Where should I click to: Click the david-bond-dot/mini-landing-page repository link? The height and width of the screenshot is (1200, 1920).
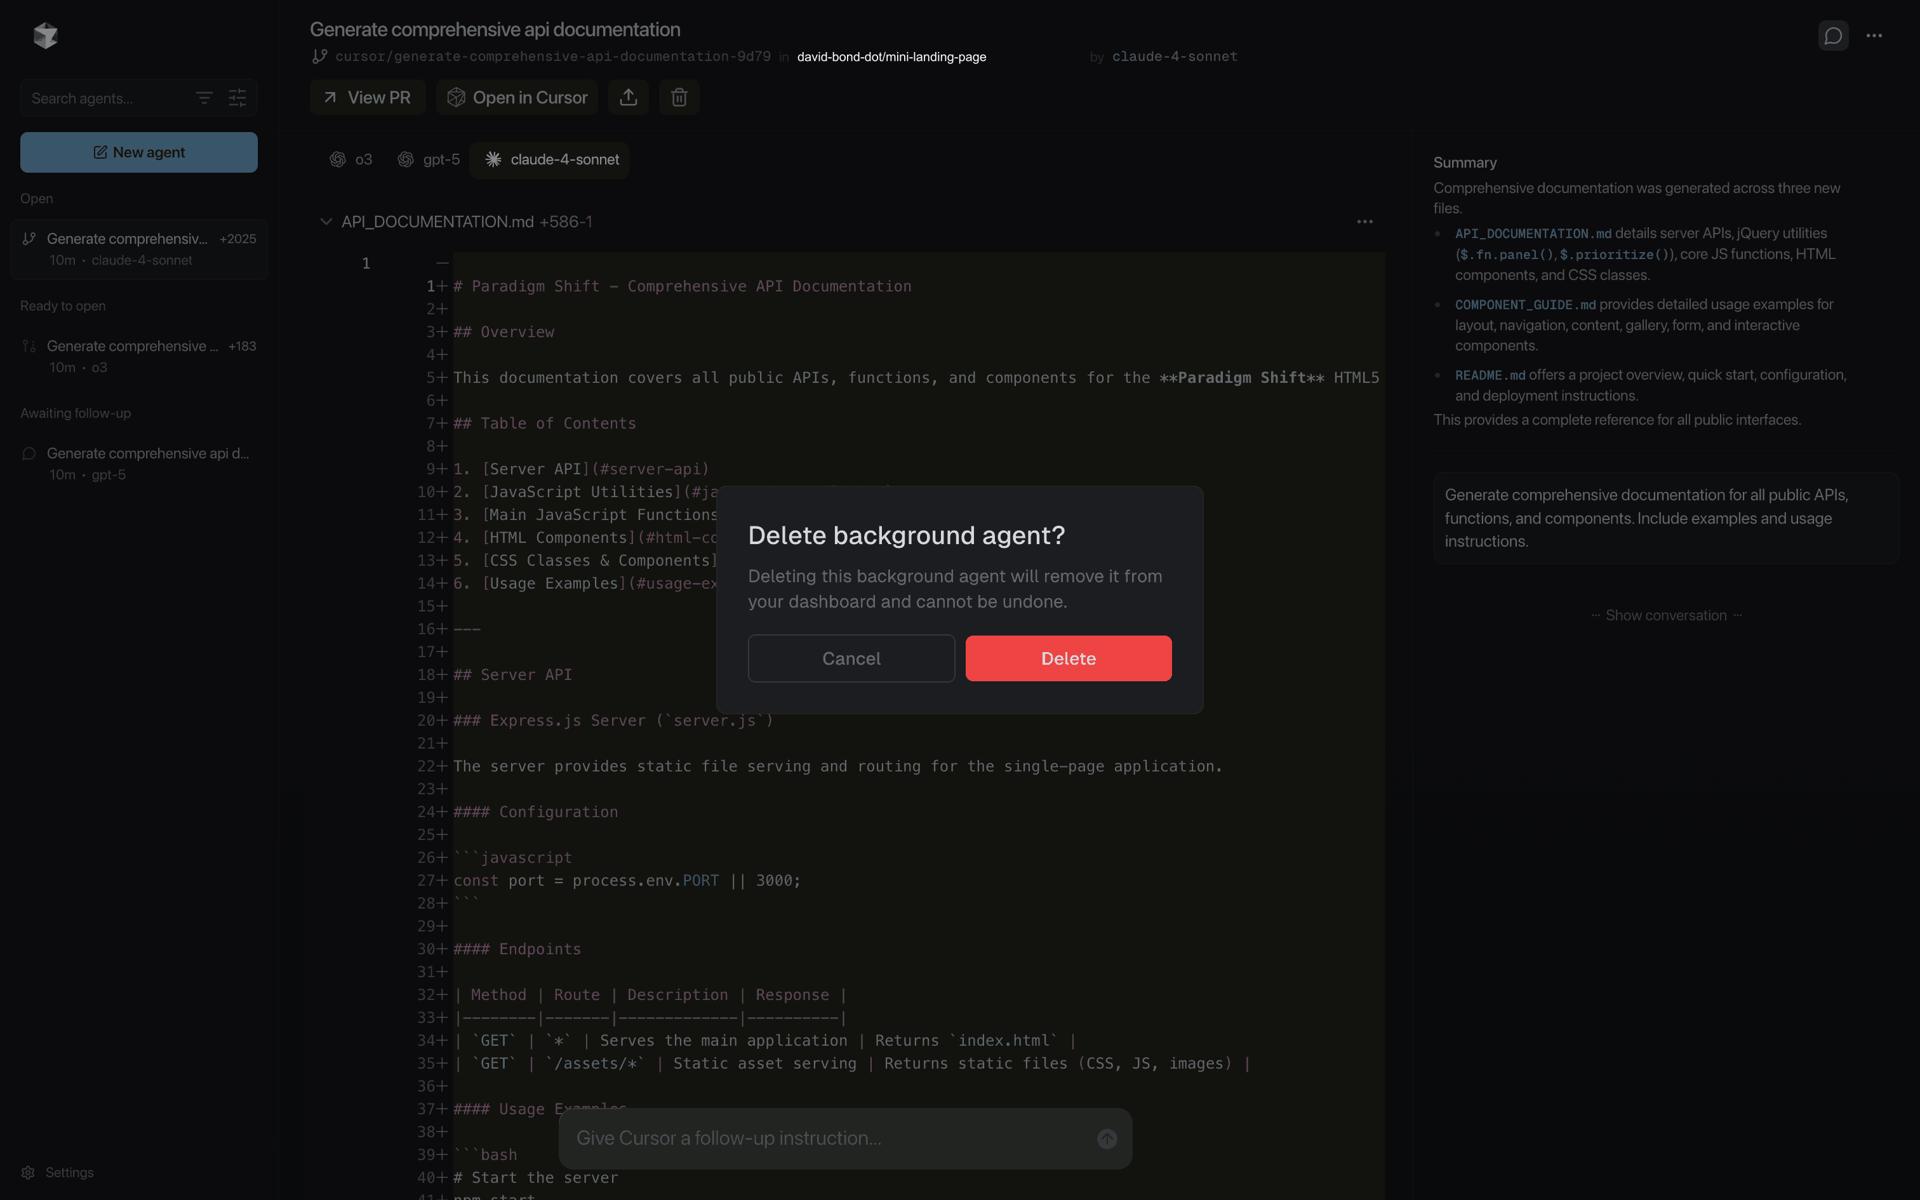point(891,56)
